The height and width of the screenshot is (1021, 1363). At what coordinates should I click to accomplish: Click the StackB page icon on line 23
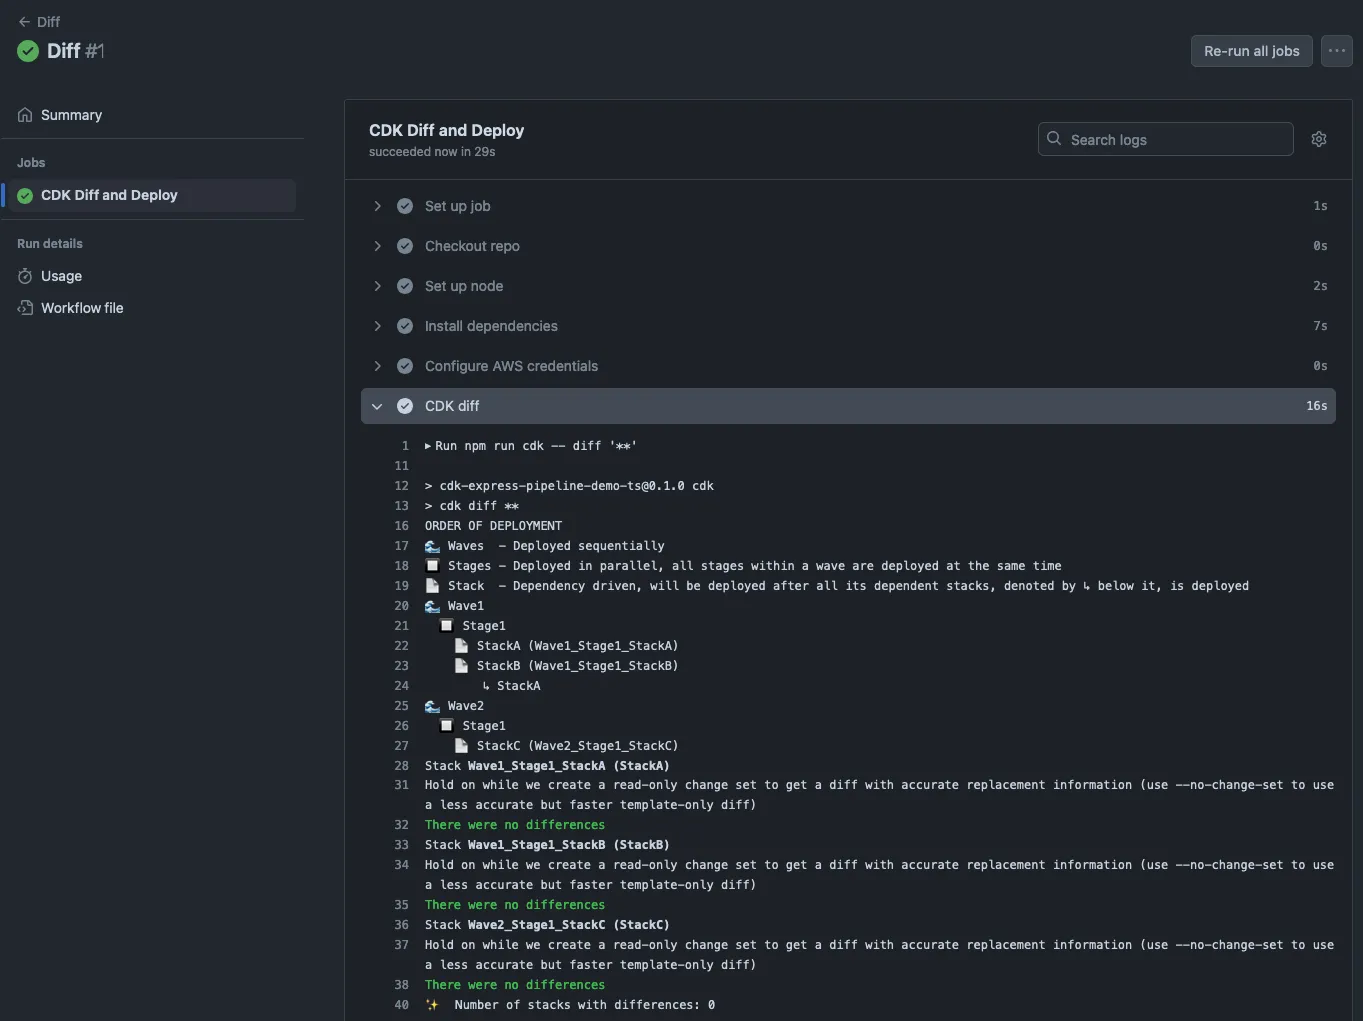(461, 666)
